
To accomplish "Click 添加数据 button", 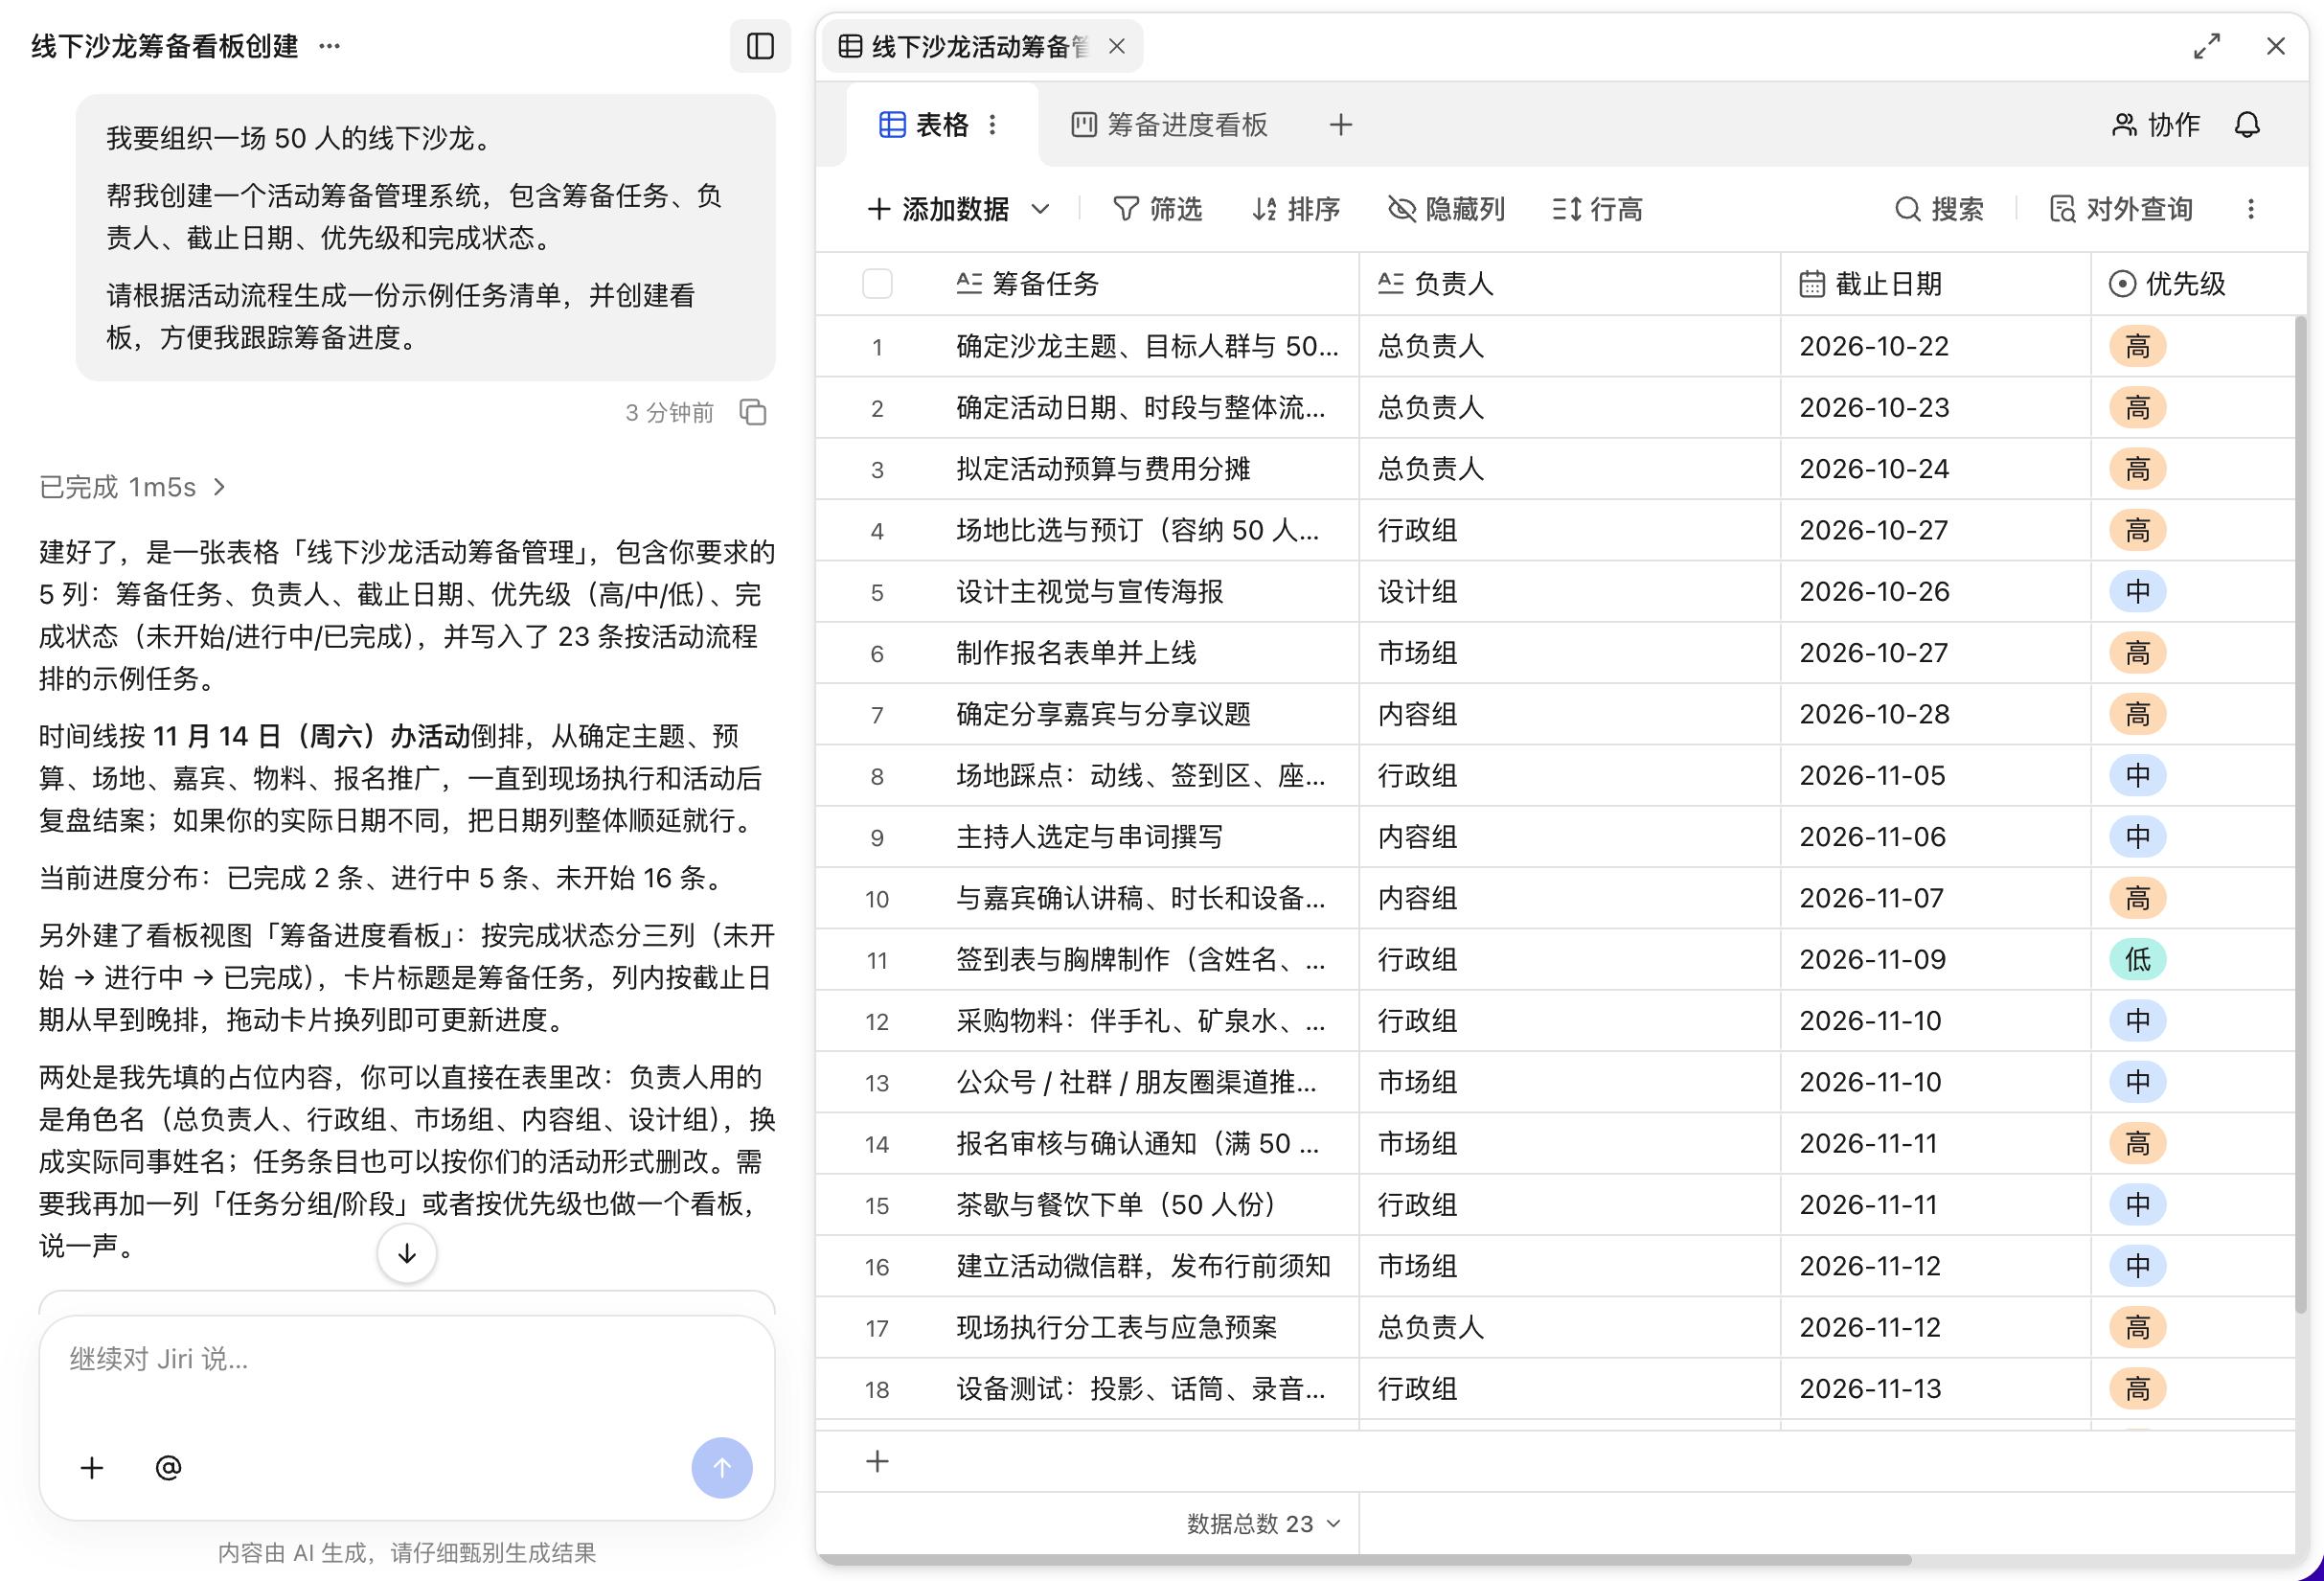I will coord(939,208).
